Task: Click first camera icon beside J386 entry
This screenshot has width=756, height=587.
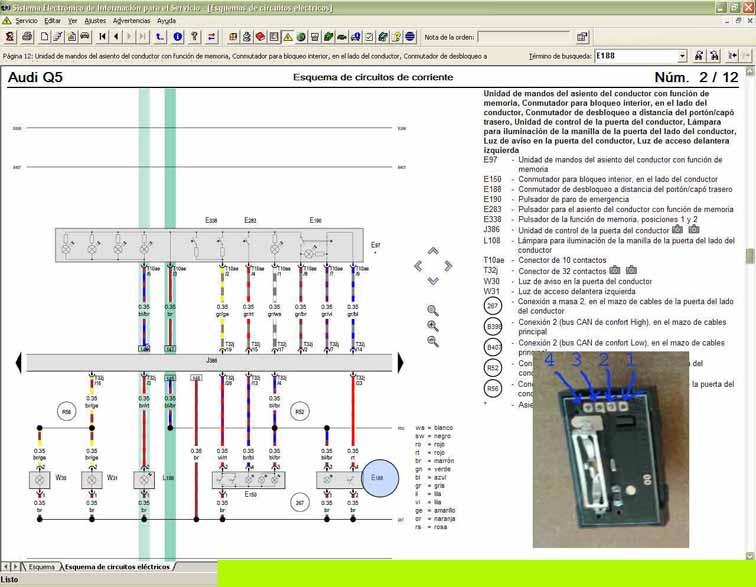Action: 677,230
